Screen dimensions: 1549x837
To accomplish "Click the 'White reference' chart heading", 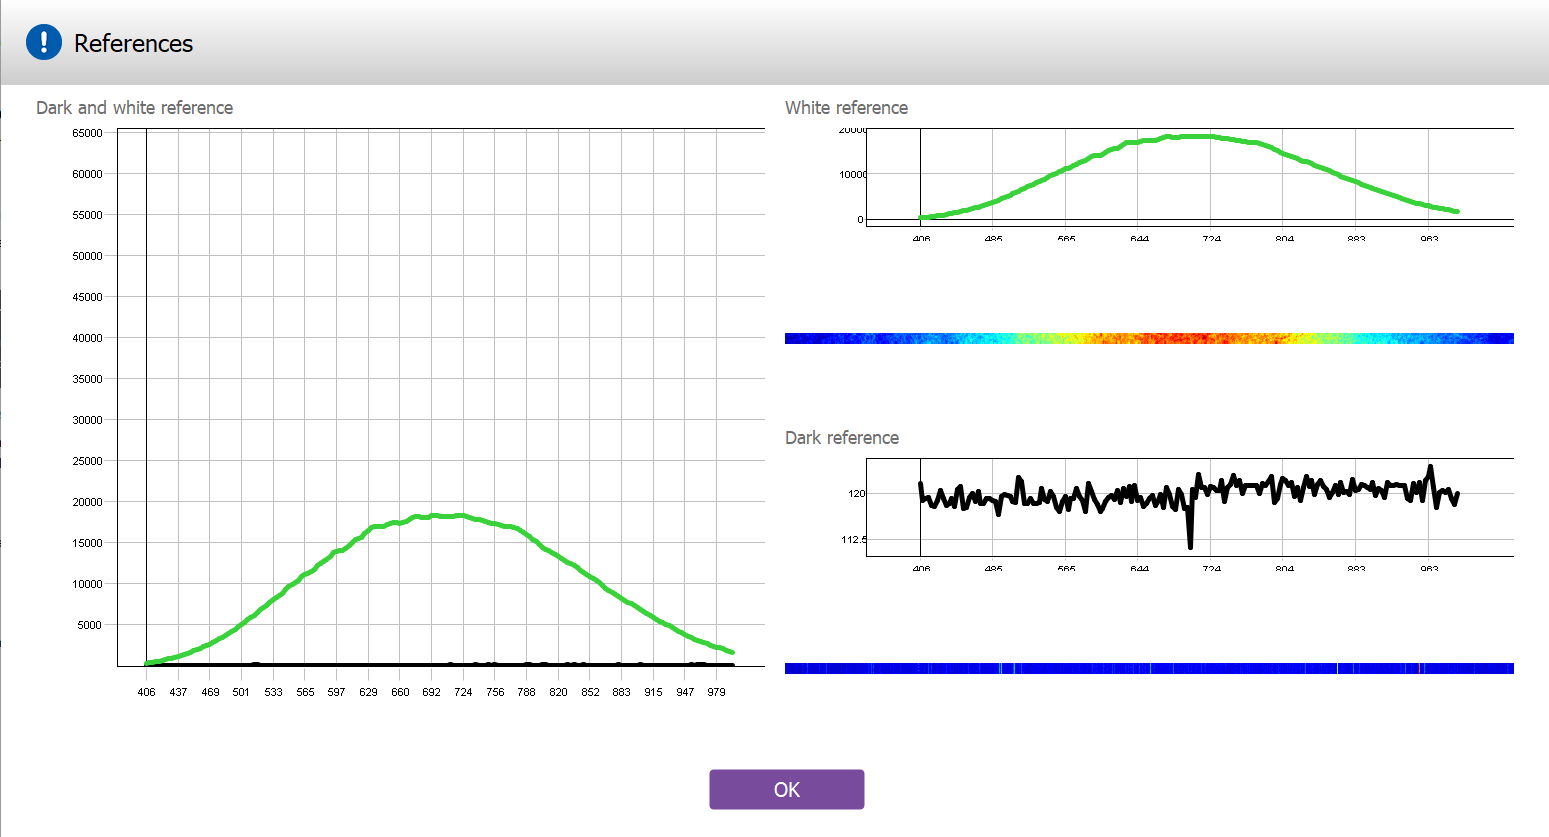I will 846,108.
